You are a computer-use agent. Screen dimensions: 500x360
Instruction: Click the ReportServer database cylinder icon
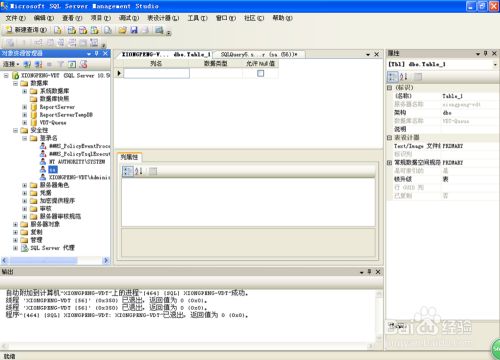pos(34,107)
